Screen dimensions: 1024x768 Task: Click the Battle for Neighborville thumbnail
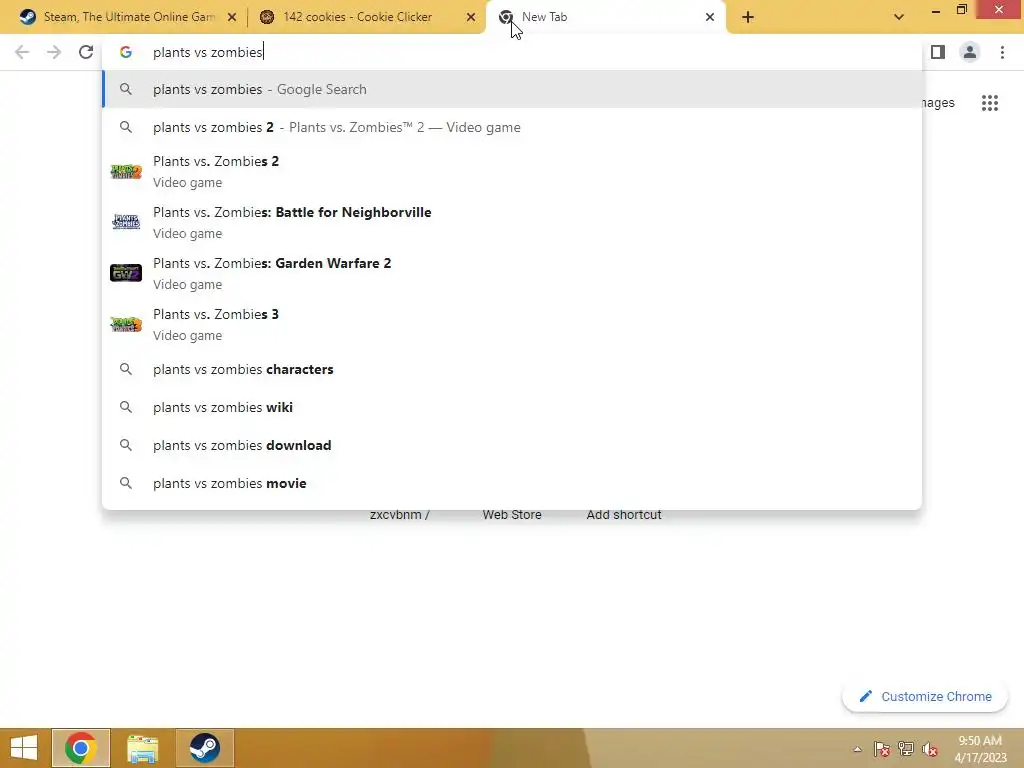click(126, 222)
